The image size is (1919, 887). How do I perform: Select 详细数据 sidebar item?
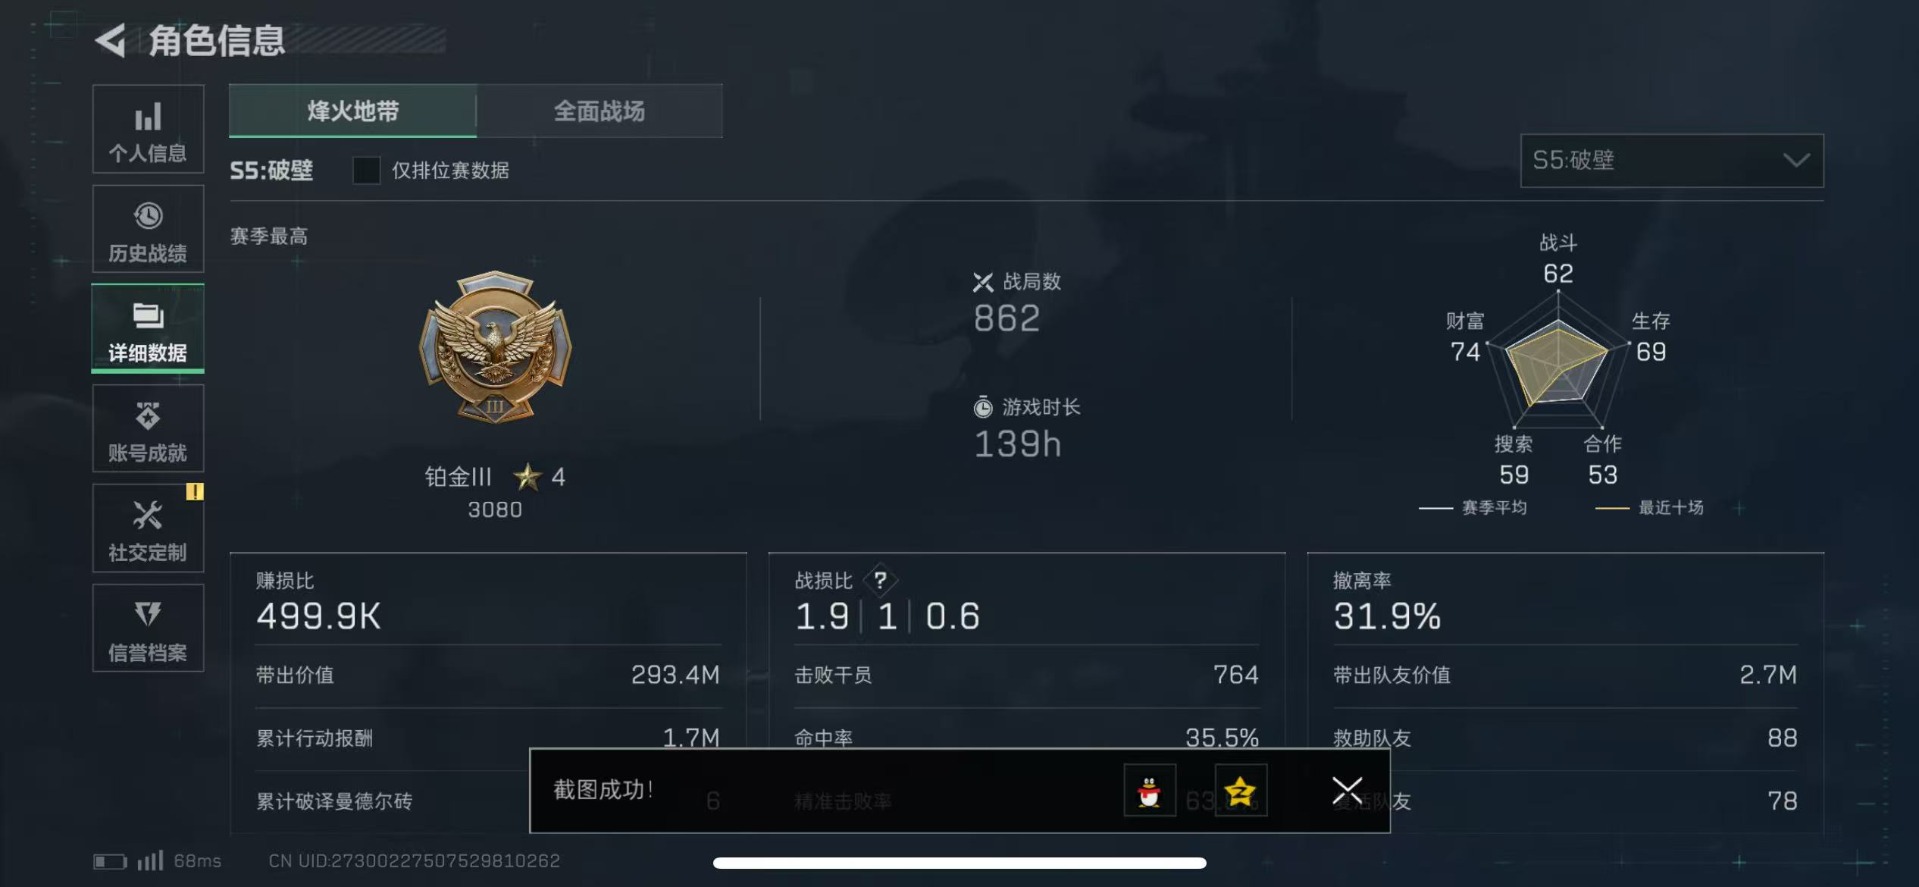(x=148, y=329)
